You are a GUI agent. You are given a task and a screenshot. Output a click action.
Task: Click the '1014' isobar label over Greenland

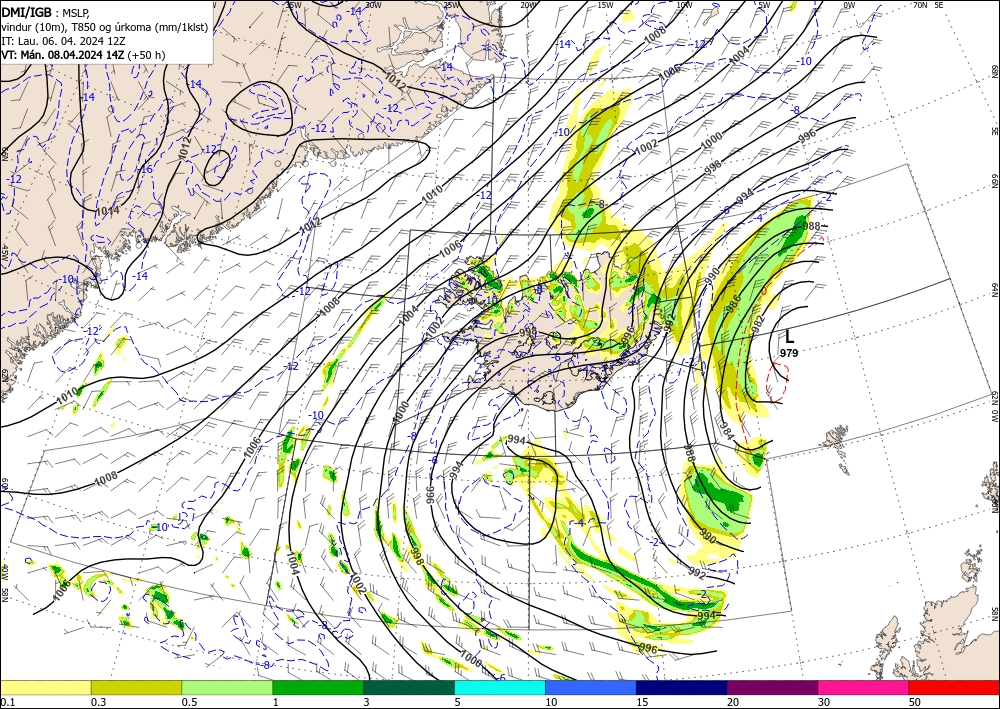pos(107,211)
